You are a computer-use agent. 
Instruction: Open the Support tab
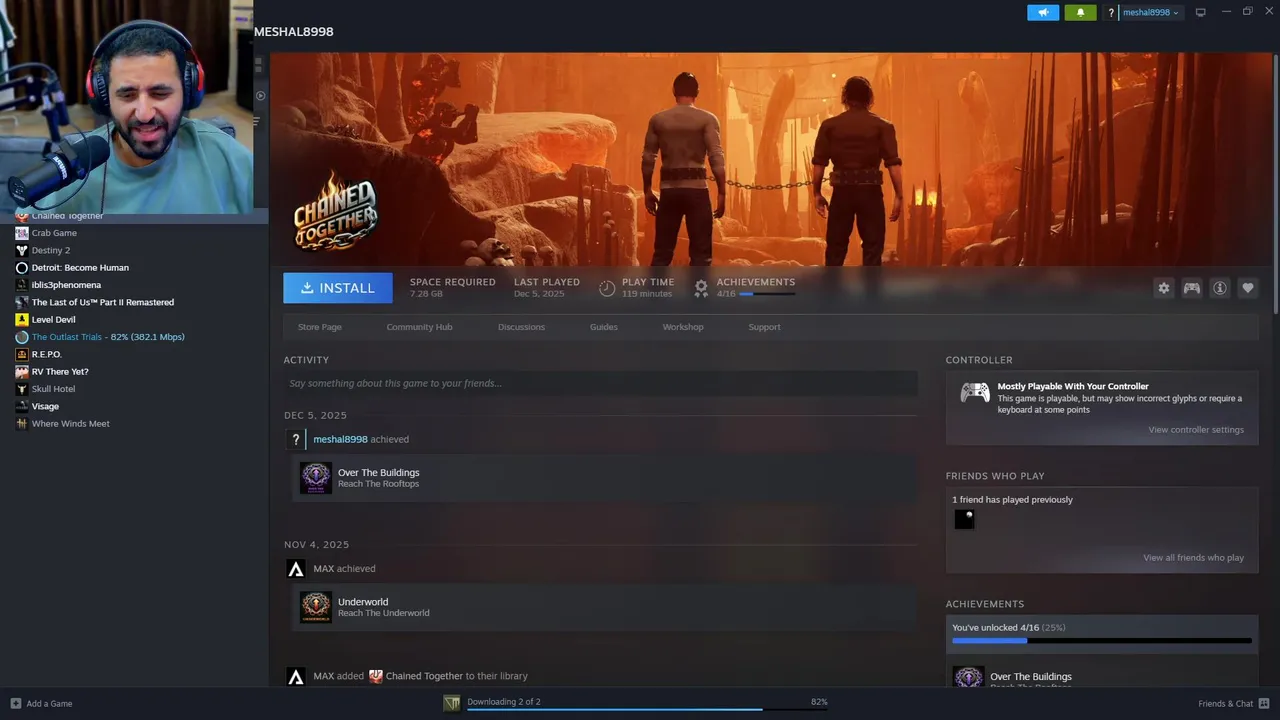[764, 327]
